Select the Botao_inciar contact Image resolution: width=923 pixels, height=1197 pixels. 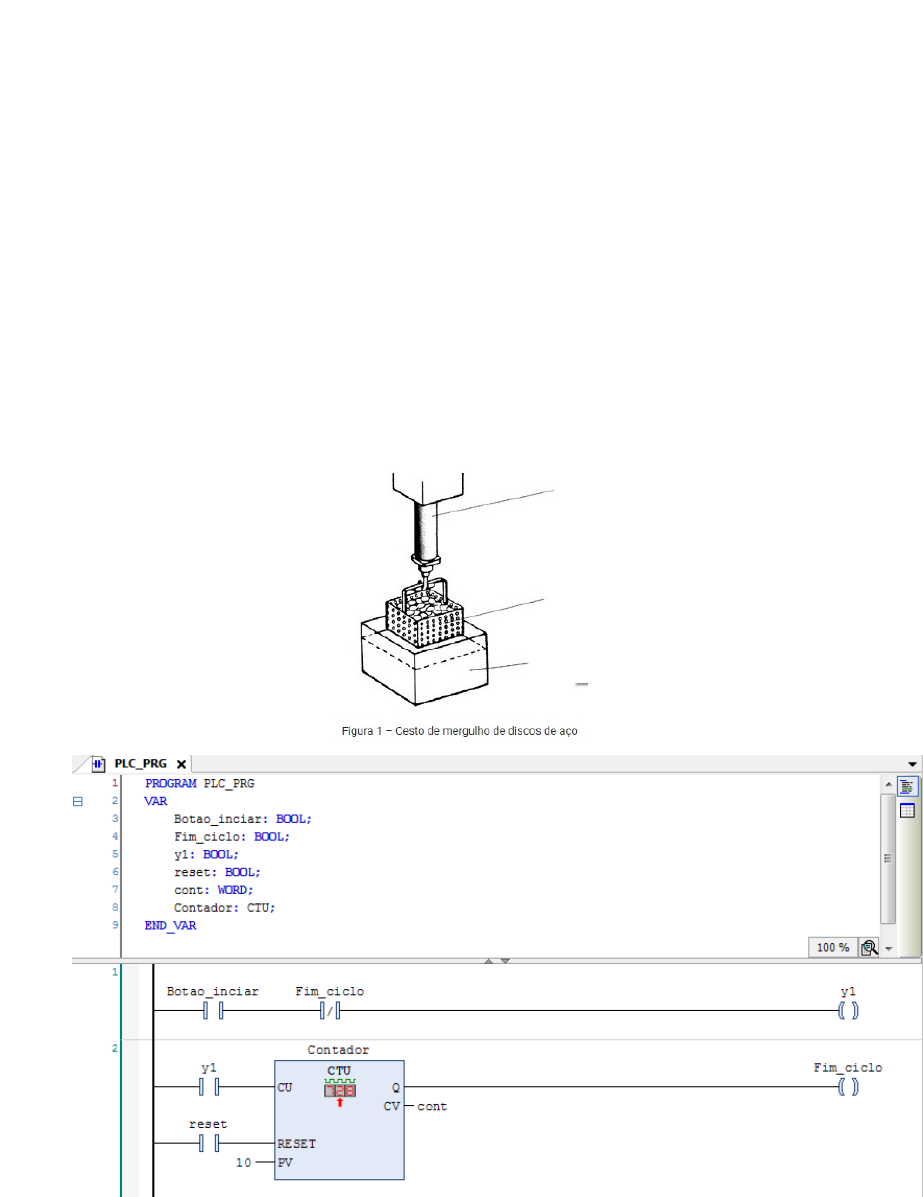click(212, 1011)
